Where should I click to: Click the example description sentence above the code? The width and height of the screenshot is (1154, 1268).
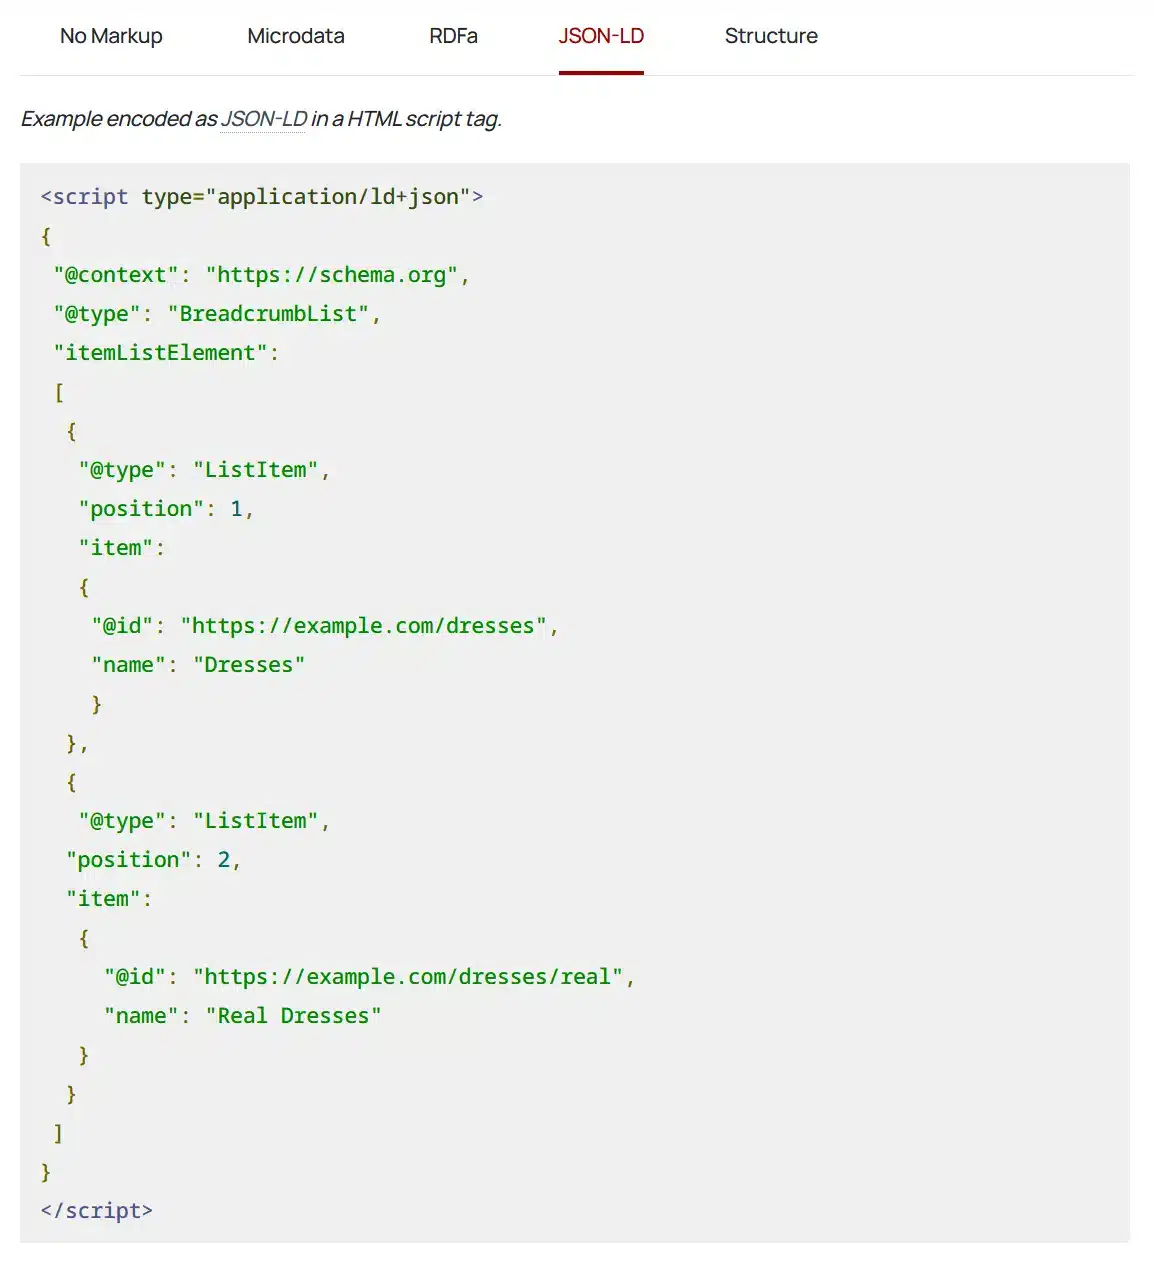coord(262,118)
